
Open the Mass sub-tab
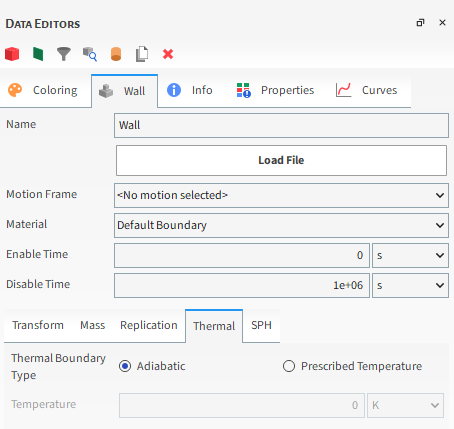pos(92,325)
